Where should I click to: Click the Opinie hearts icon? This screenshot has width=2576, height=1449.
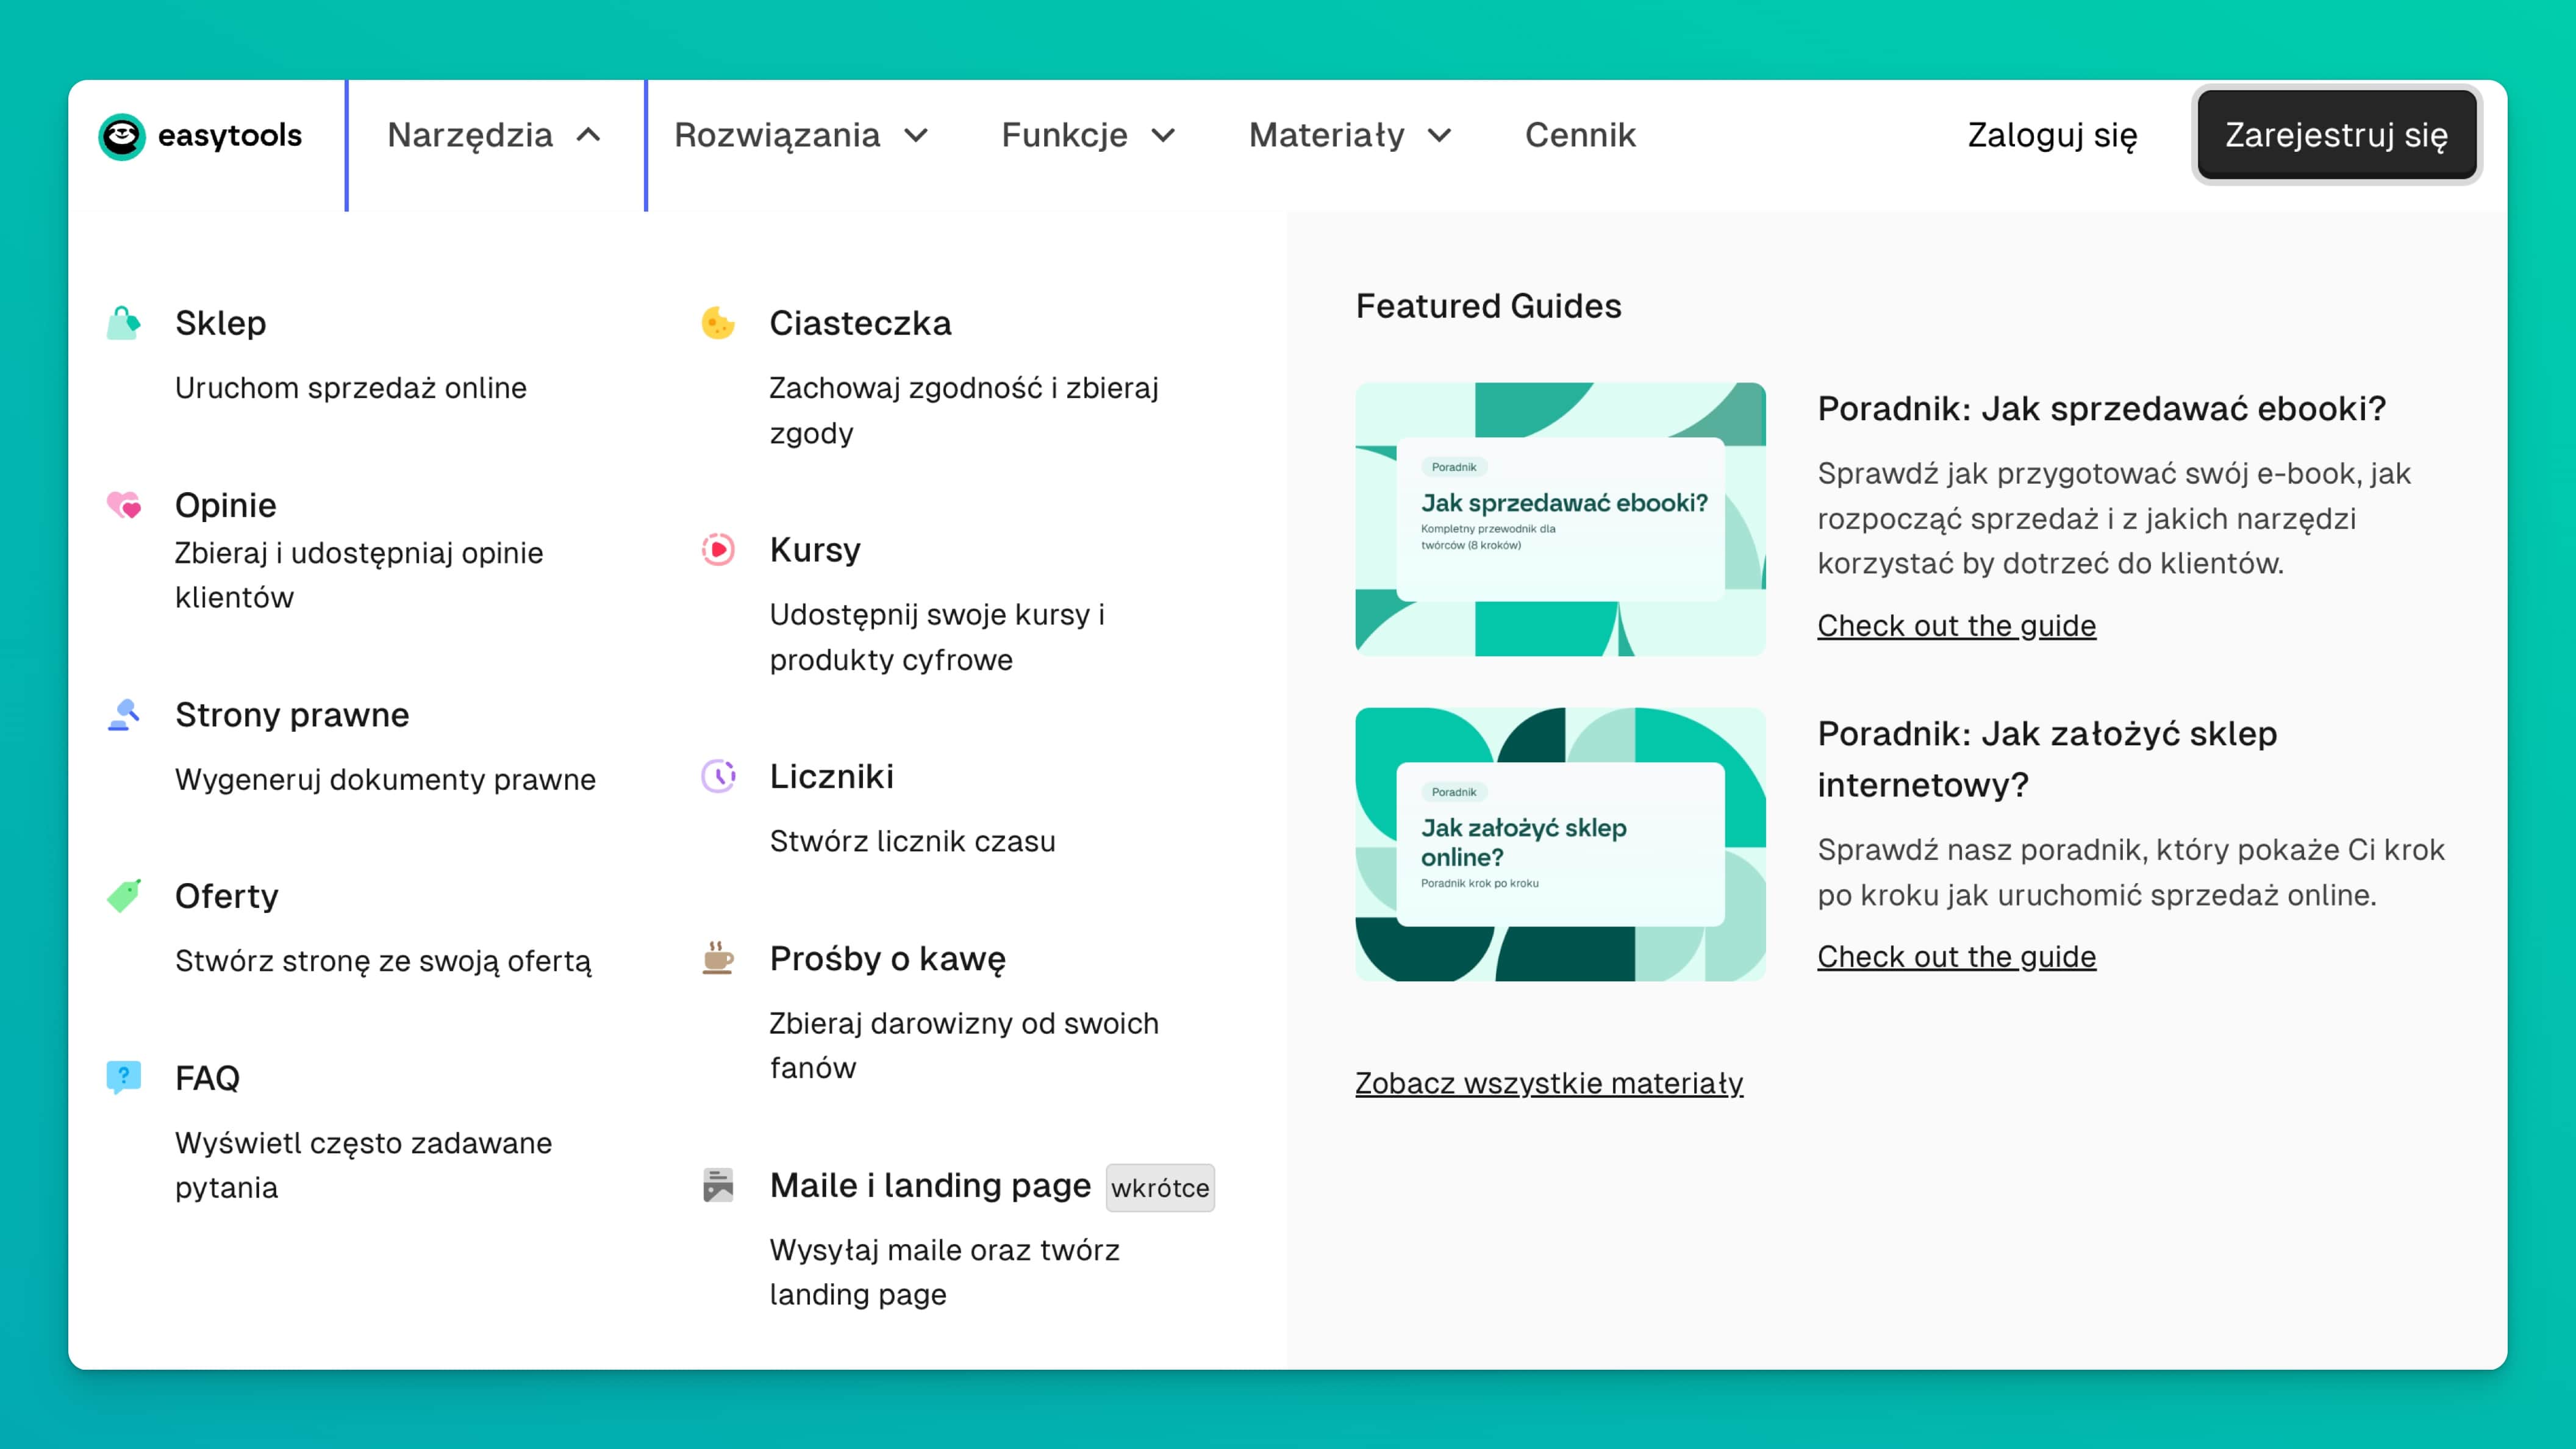pyautogui.click(x=124, y=506)
